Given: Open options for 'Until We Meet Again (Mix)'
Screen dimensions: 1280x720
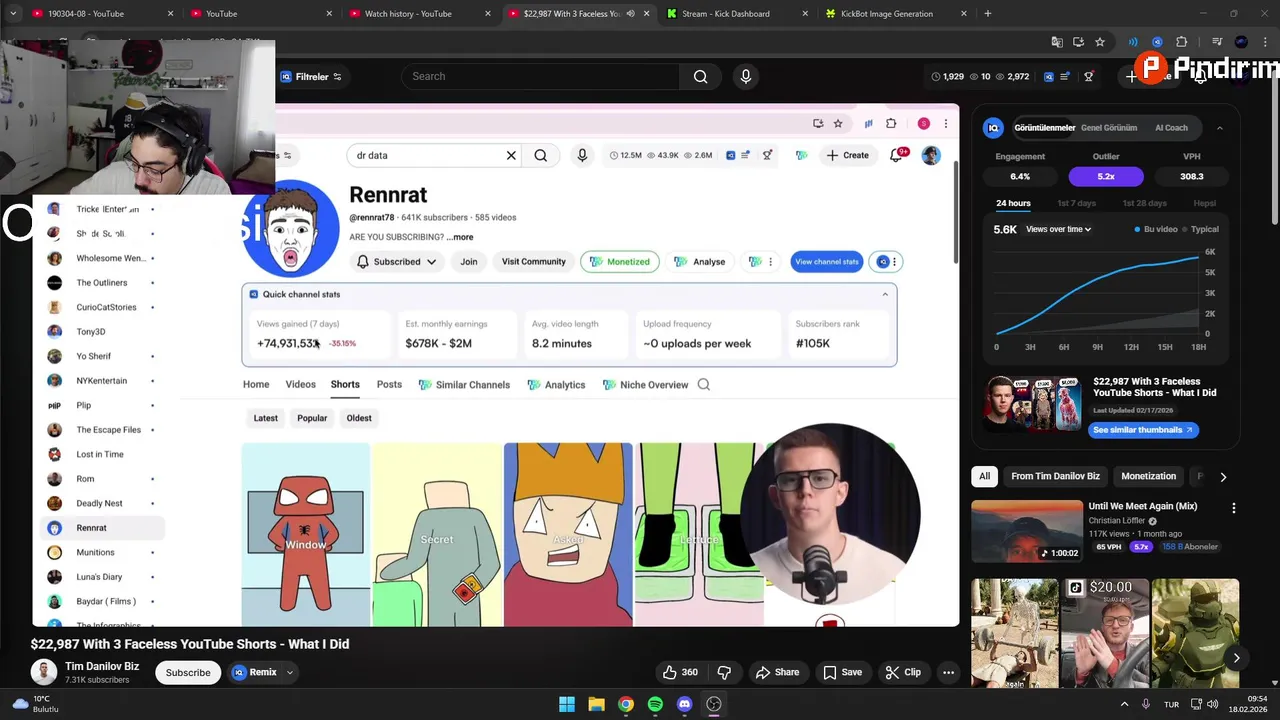Looking at the screenshot, I should [x=1233, y=508].
